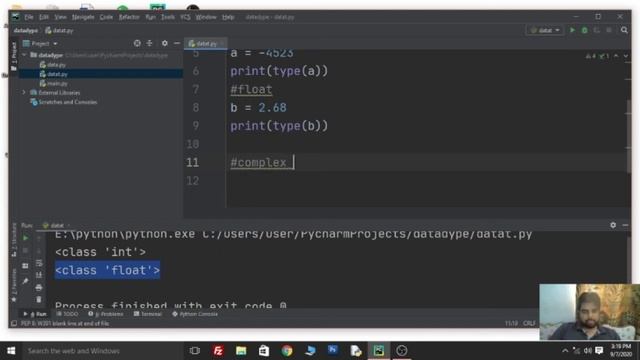Click Restore Layout icon in Run panel
This screenshot has height=360, width=640.
(x=25, y=266)
